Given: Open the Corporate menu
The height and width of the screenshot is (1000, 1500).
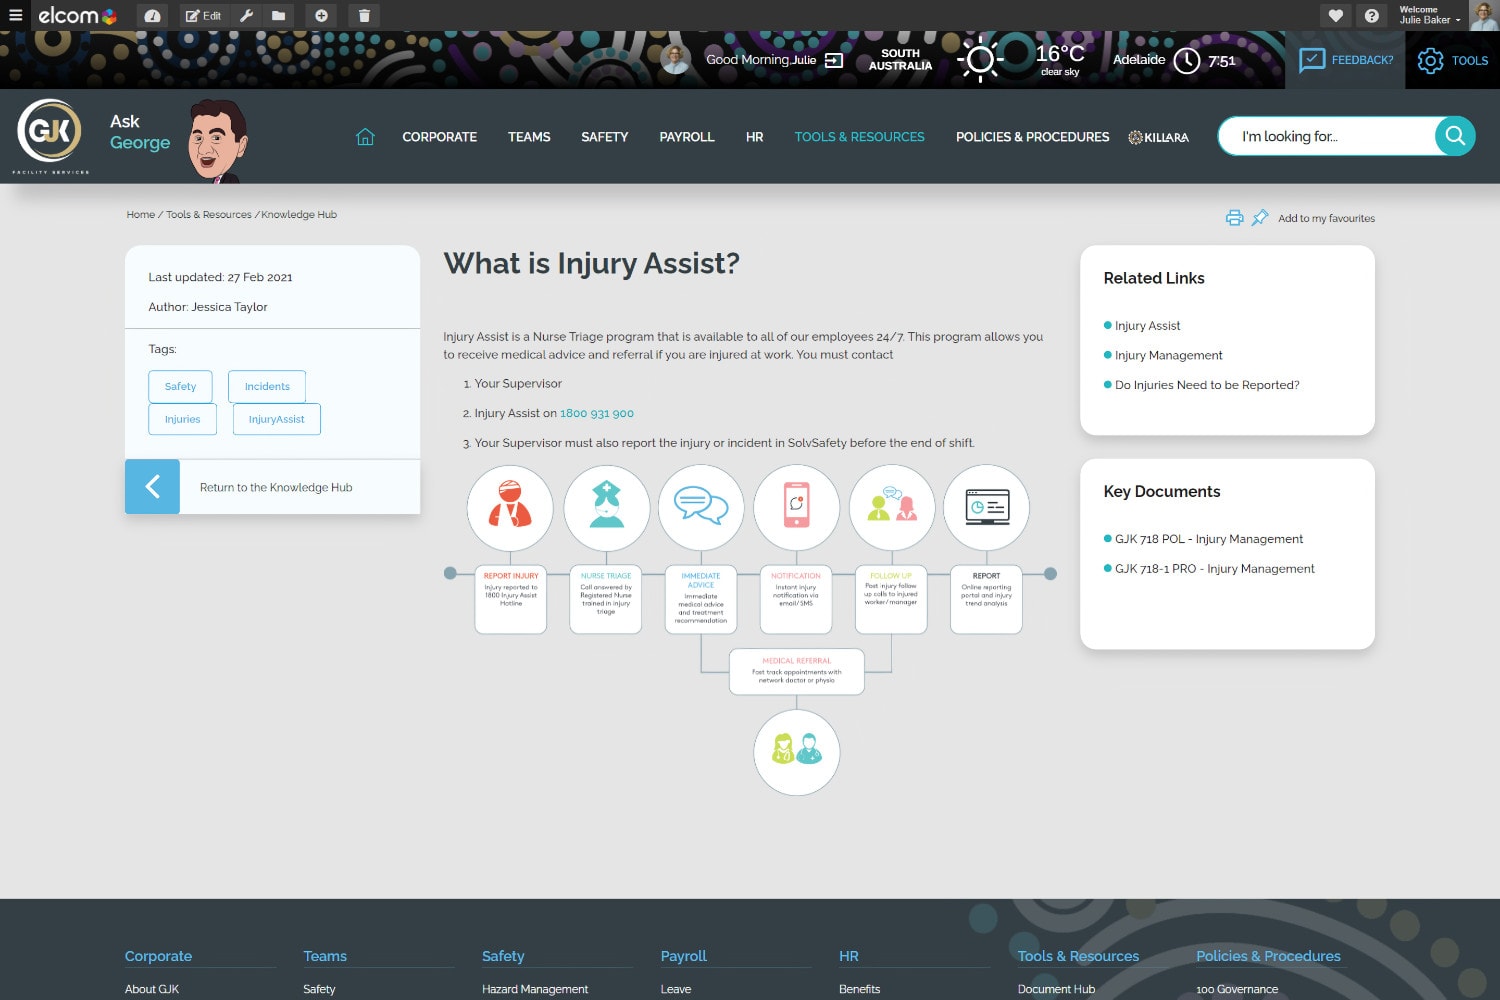Looking at the screenshot, I should click(440, 137).
